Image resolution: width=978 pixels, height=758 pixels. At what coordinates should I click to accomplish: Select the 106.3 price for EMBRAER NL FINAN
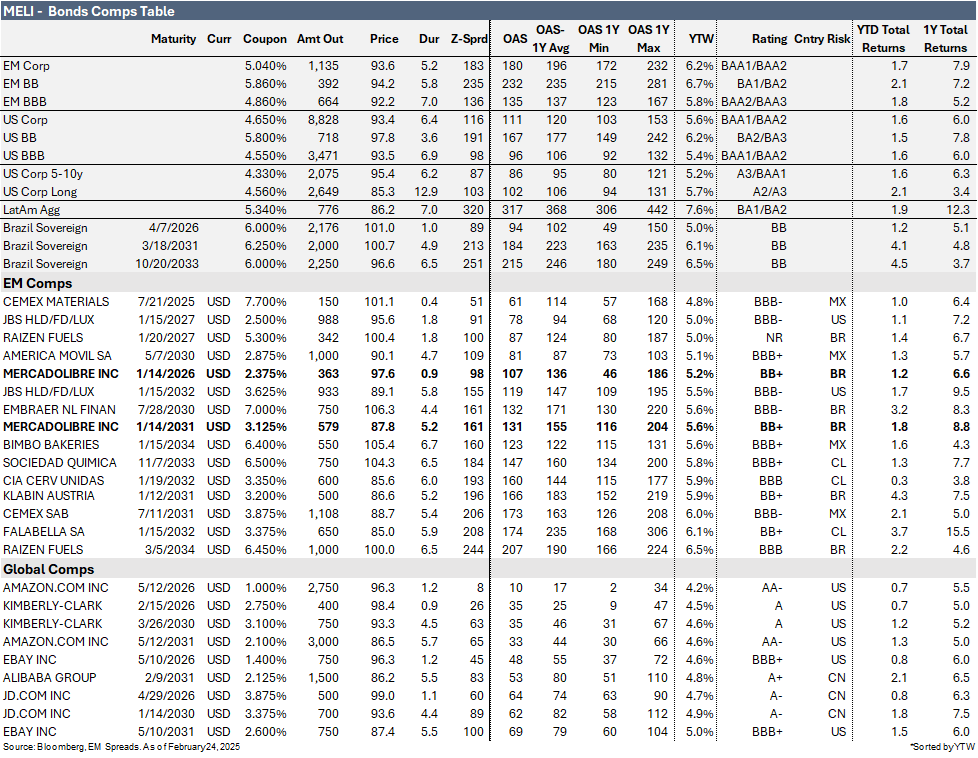379,409
